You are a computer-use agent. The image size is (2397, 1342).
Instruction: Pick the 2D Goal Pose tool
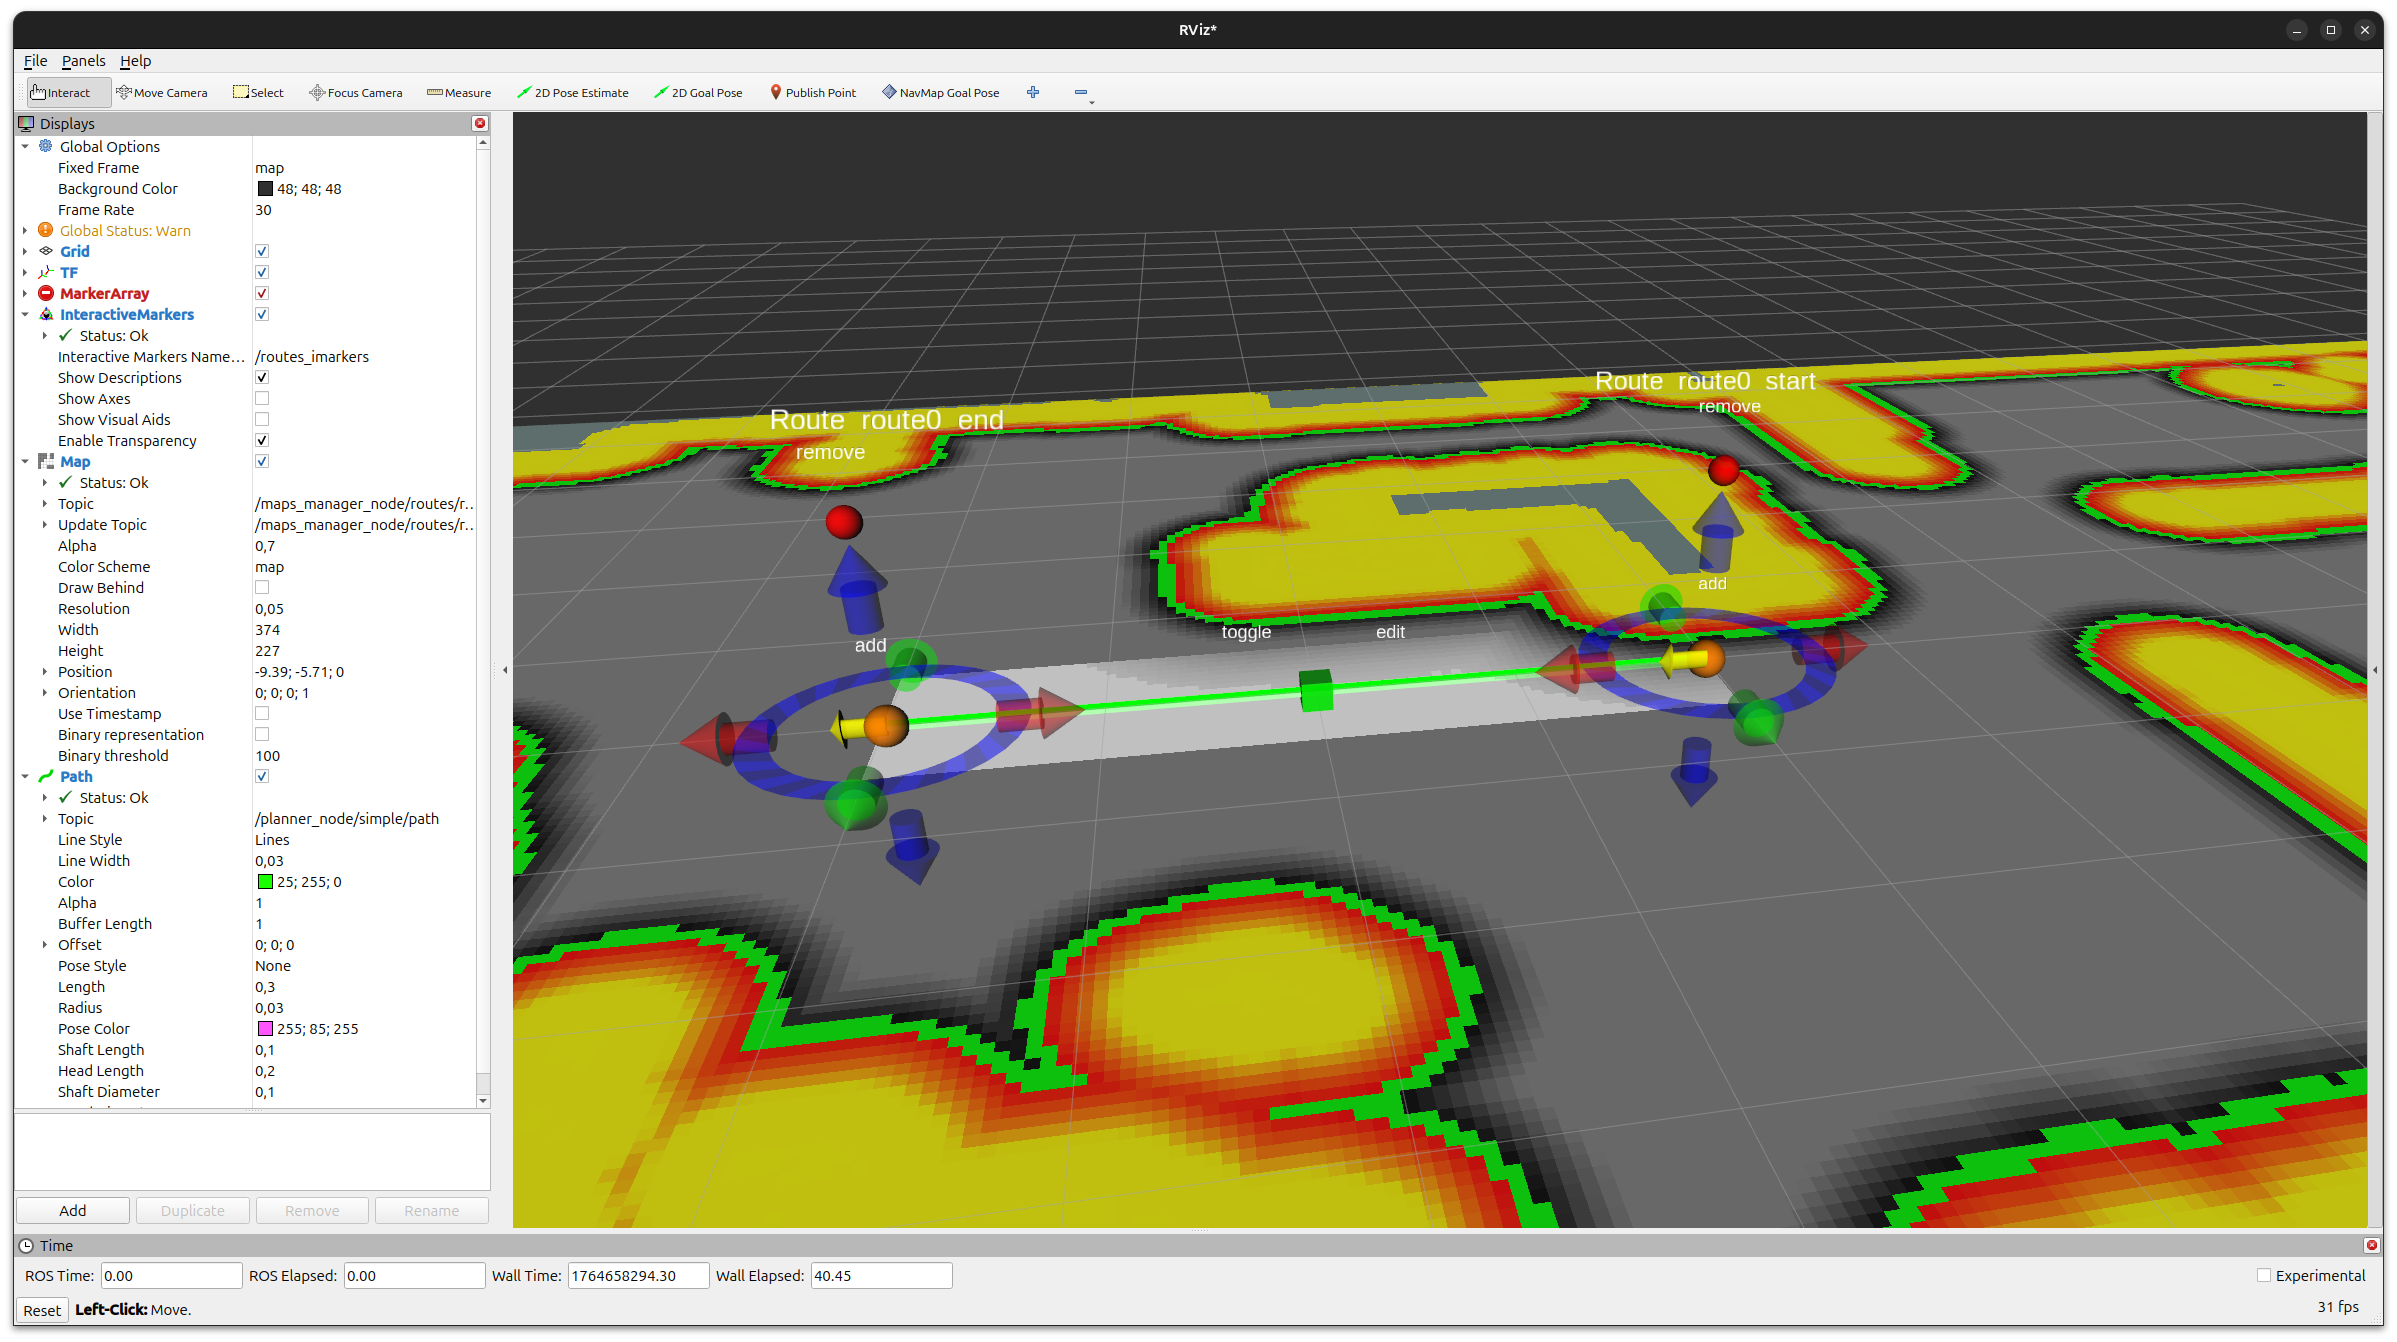pos(698,92)
